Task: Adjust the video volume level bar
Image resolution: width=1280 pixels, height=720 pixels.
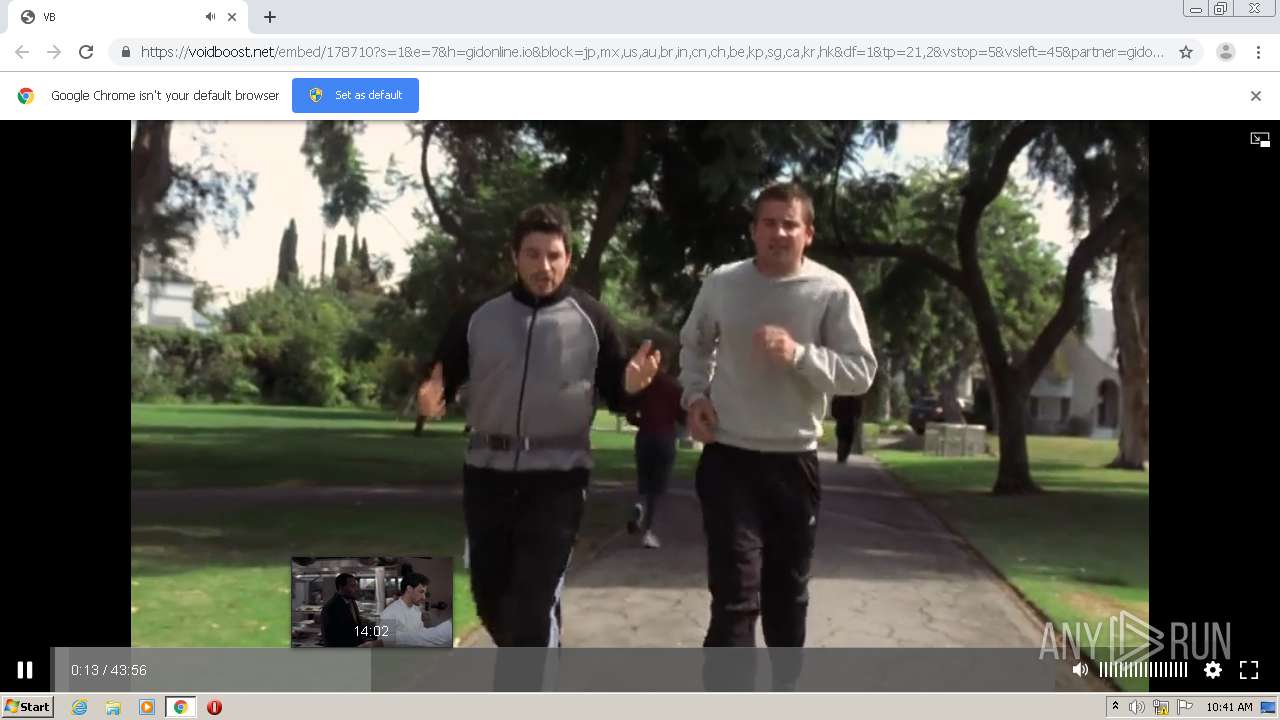Action: [x=1143, y=670]
